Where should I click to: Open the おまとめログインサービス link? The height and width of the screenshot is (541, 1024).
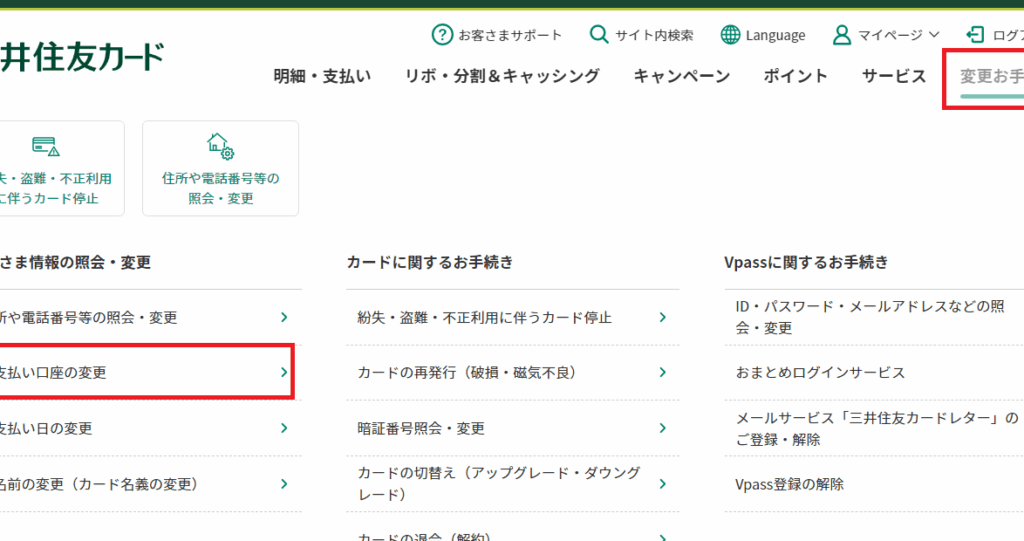(820, 373)
